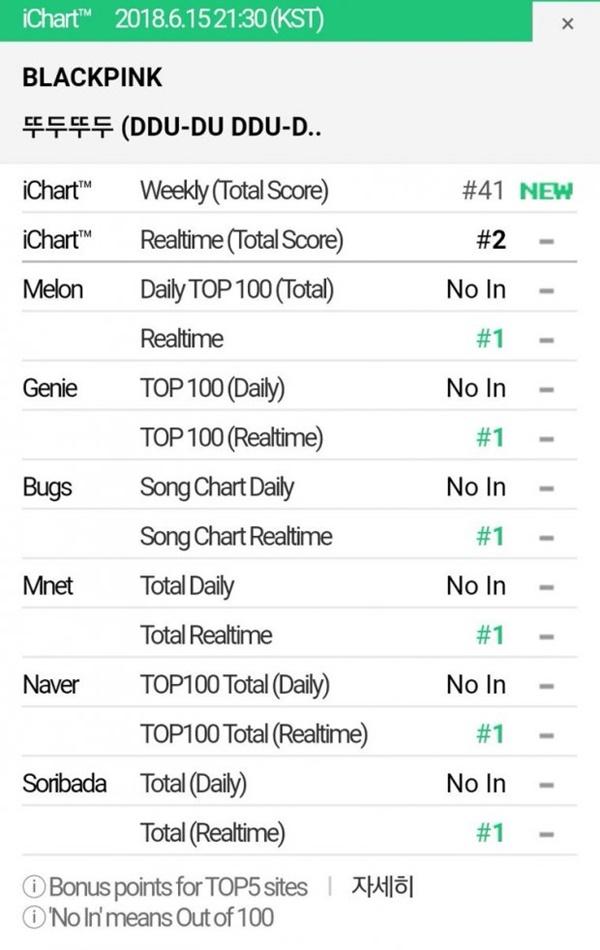
Task: Click the Melon Realtime #1 rank
Action: tap(490, 339)
